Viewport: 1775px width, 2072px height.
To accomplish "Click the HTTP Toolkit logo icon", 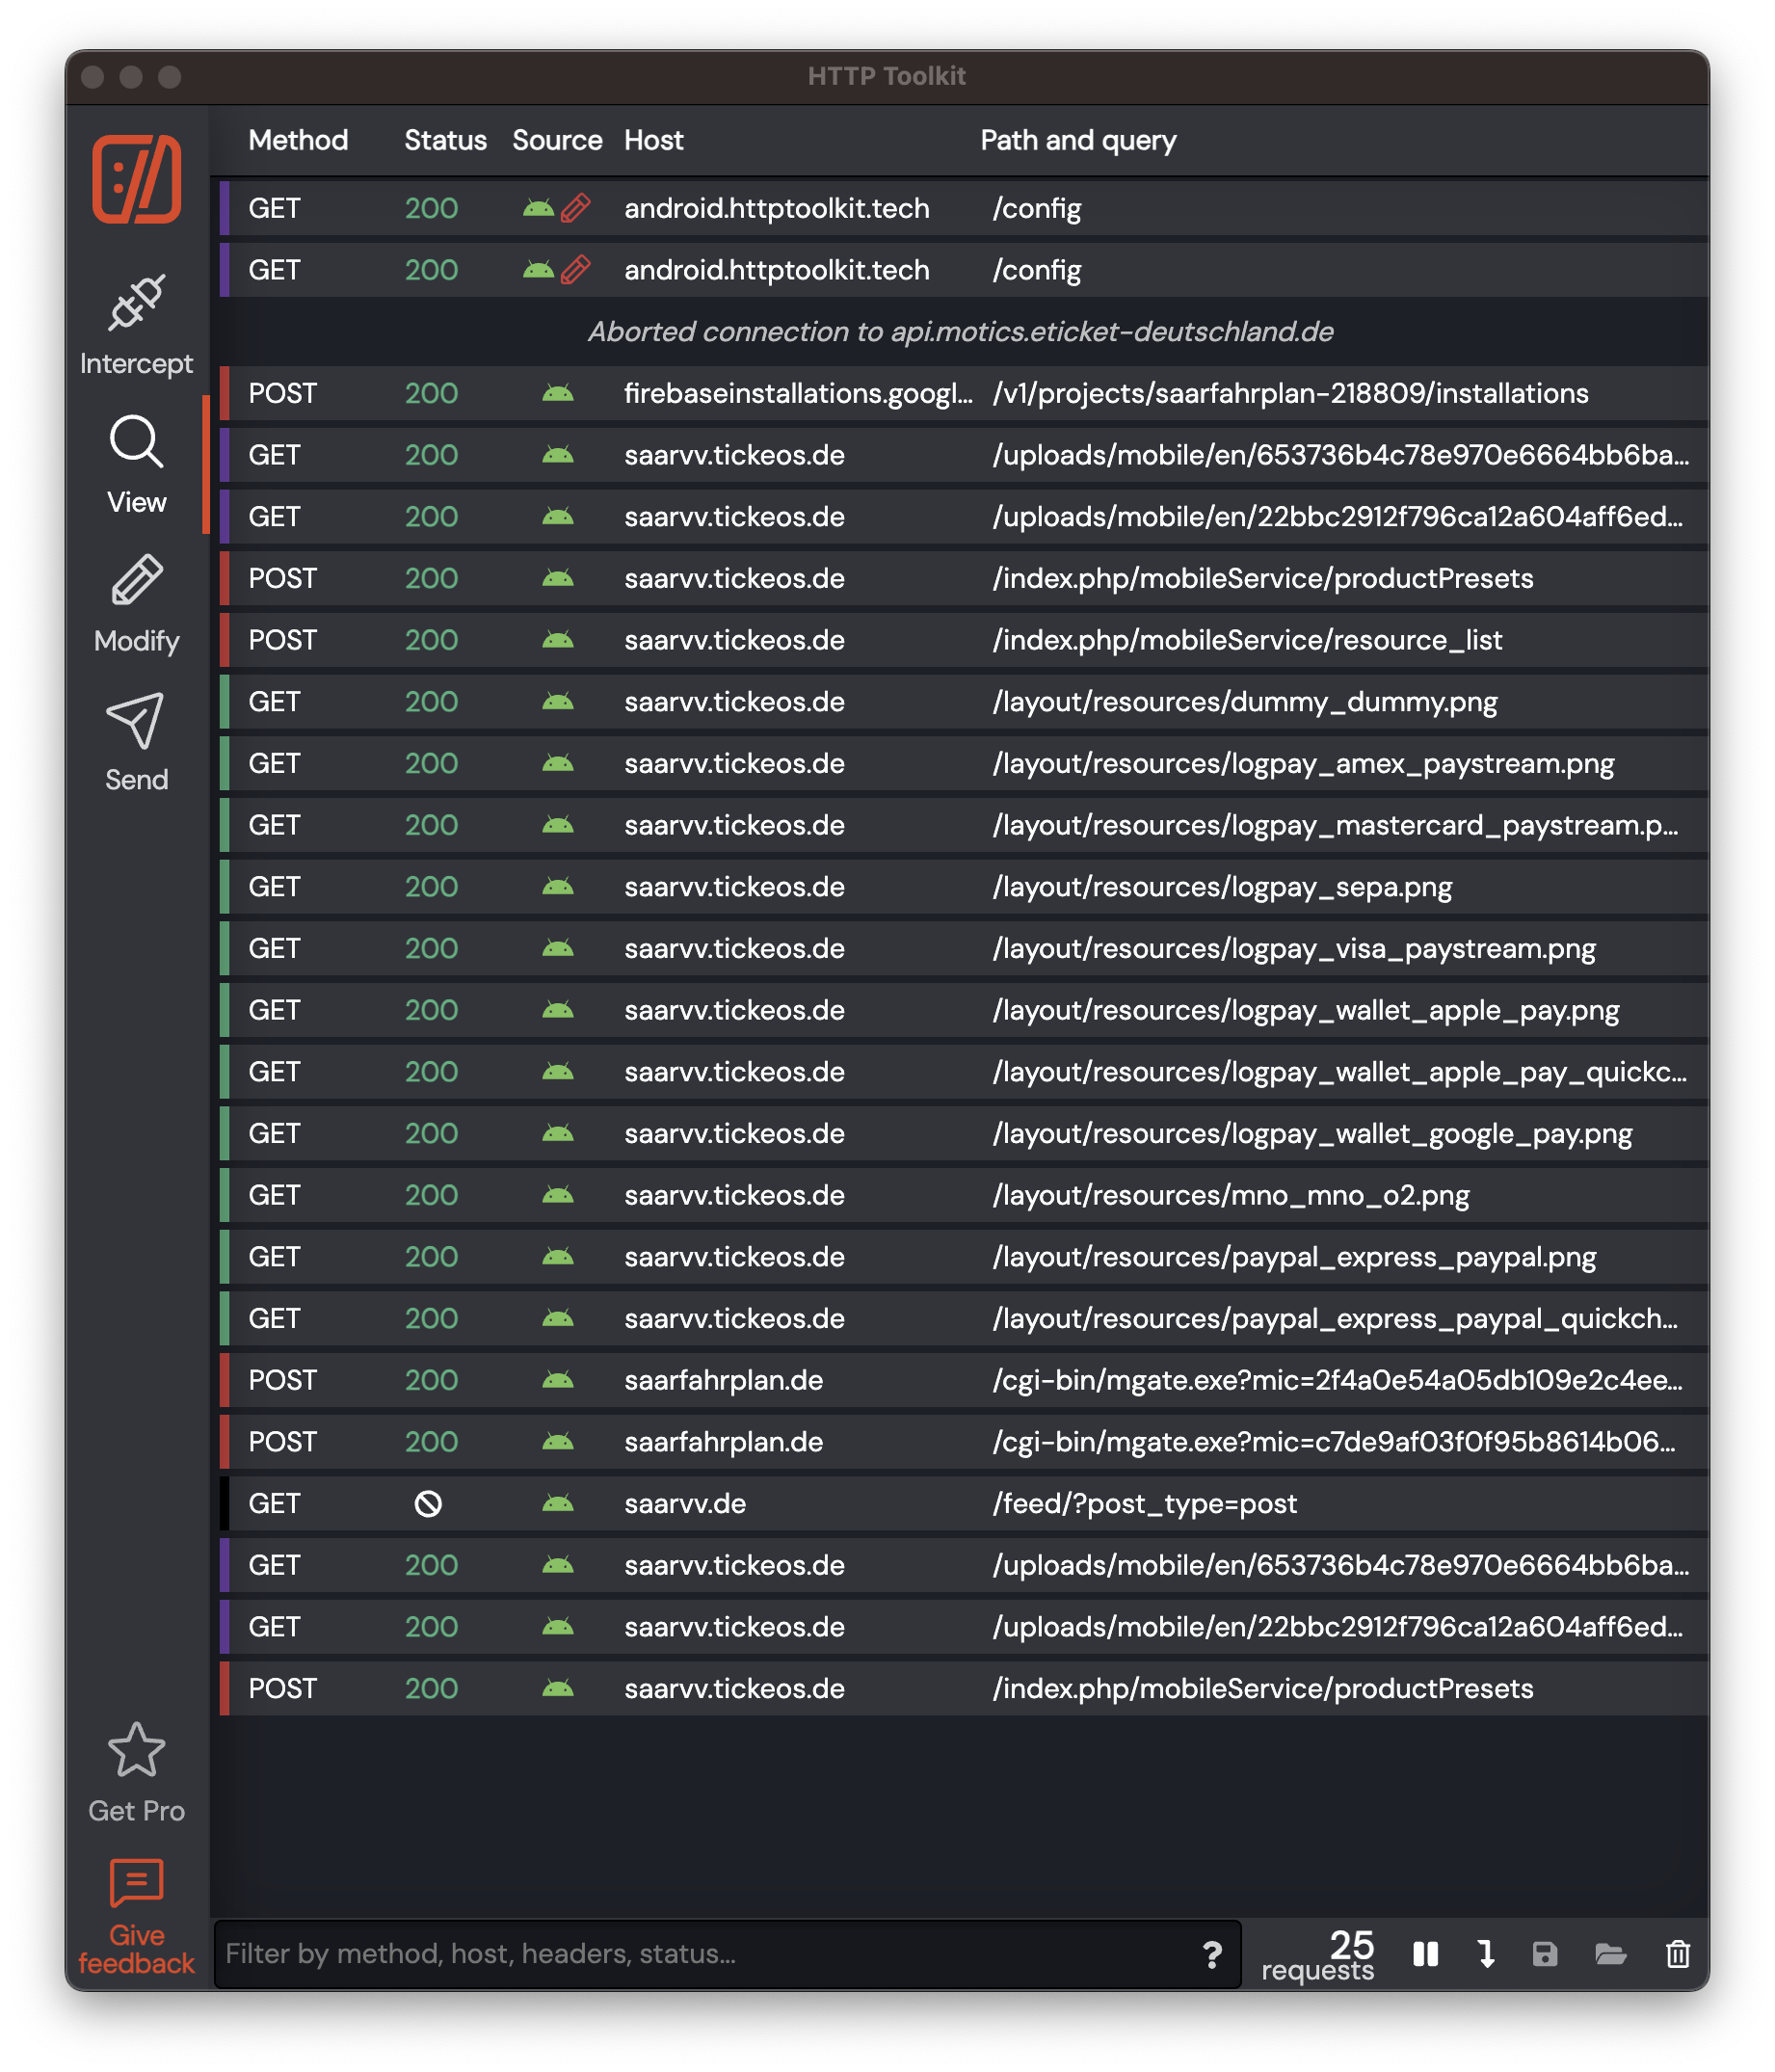I will (136, 179).
